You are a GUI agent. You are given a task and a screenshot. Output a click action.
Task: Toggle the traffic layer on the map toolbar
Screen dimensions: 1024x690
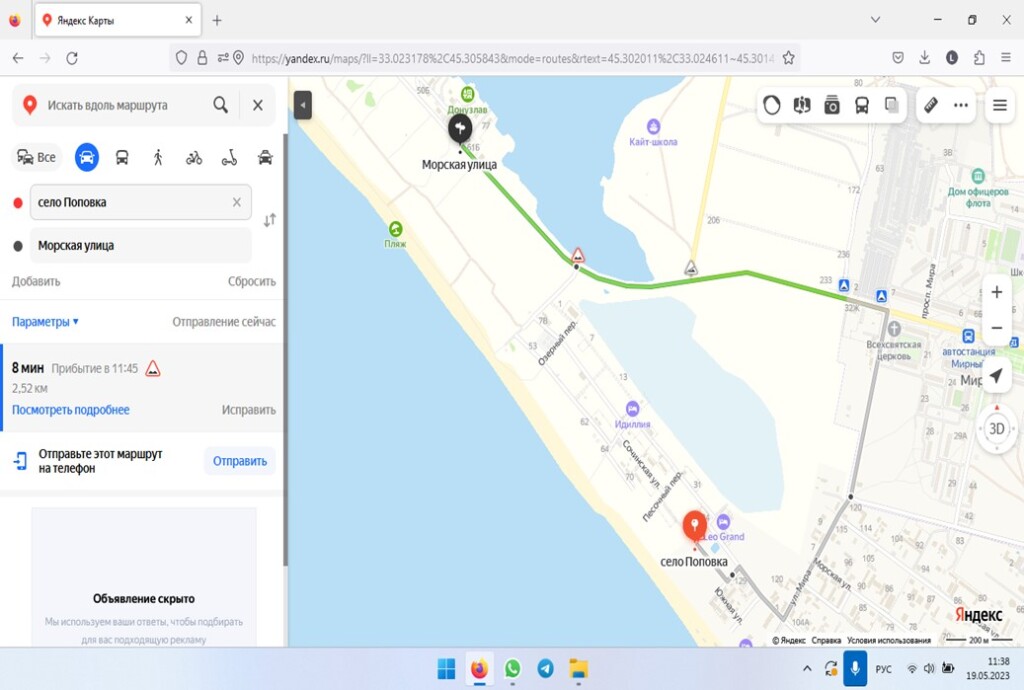click(x=772, y=105)
